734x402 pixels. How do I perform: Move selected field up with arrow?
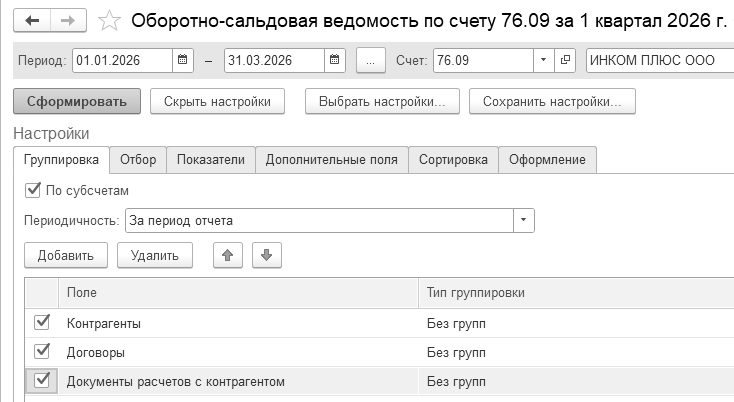click(x=228, y=255)
